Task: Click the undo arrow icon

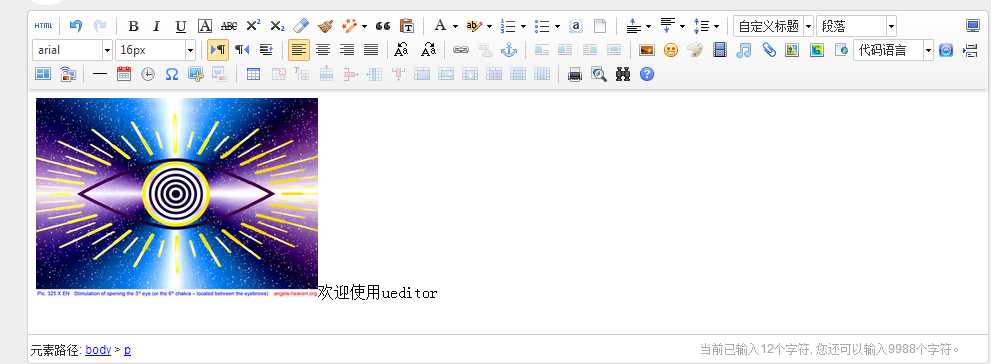Action: click(76, 26)
